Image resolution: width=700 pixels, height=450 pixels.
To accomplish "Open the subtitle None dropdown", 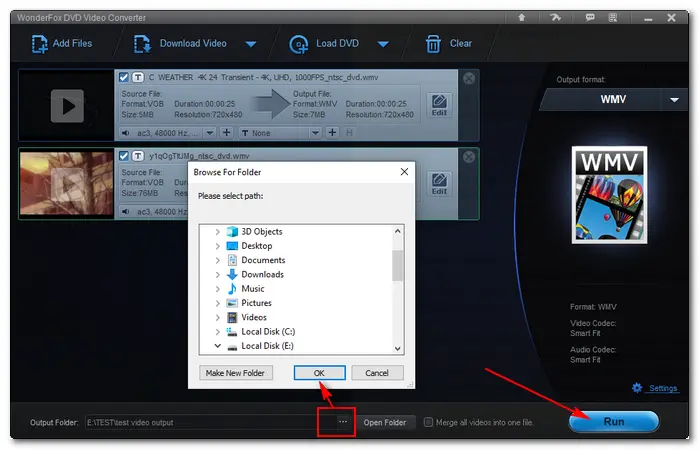I will 315,133.
